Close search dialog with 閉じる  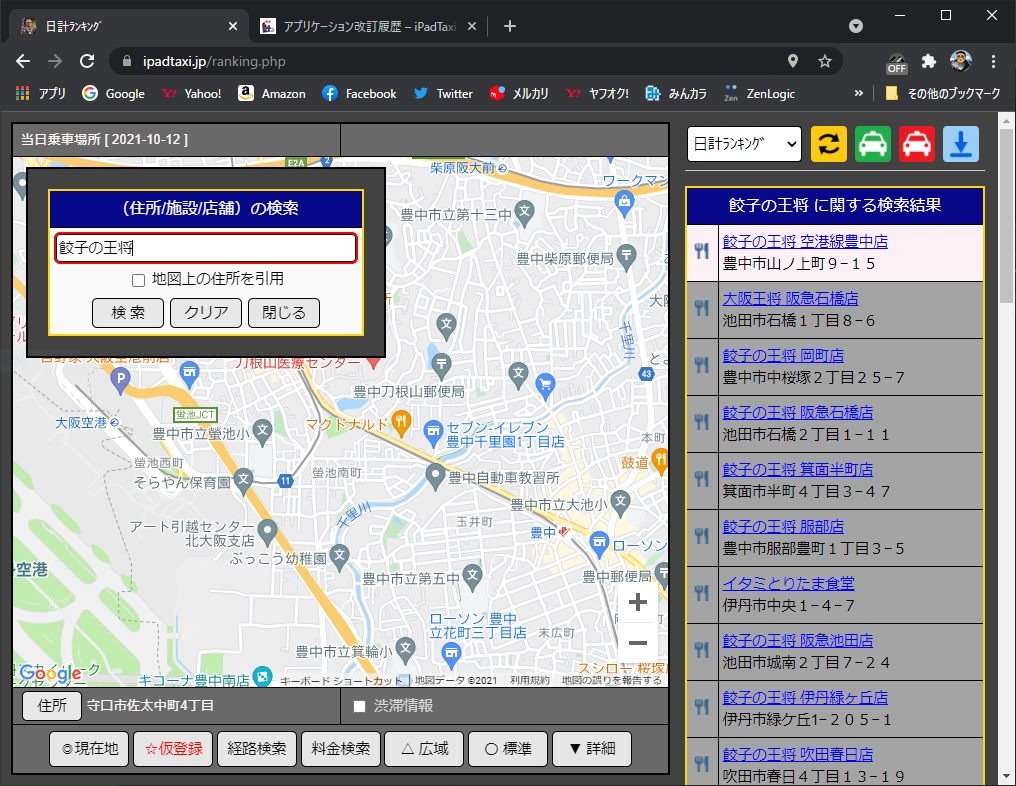pyautogui.click(x=284, y=313)
